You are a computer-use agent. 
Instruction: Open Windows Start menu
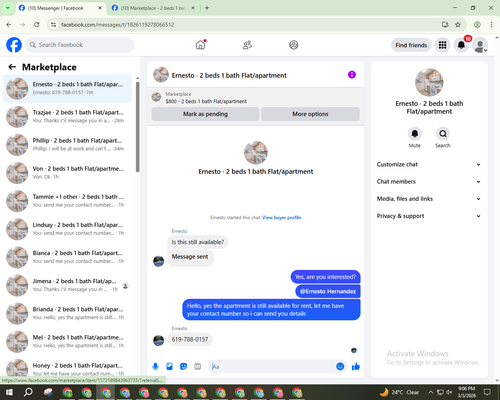[x=9, y=392]
